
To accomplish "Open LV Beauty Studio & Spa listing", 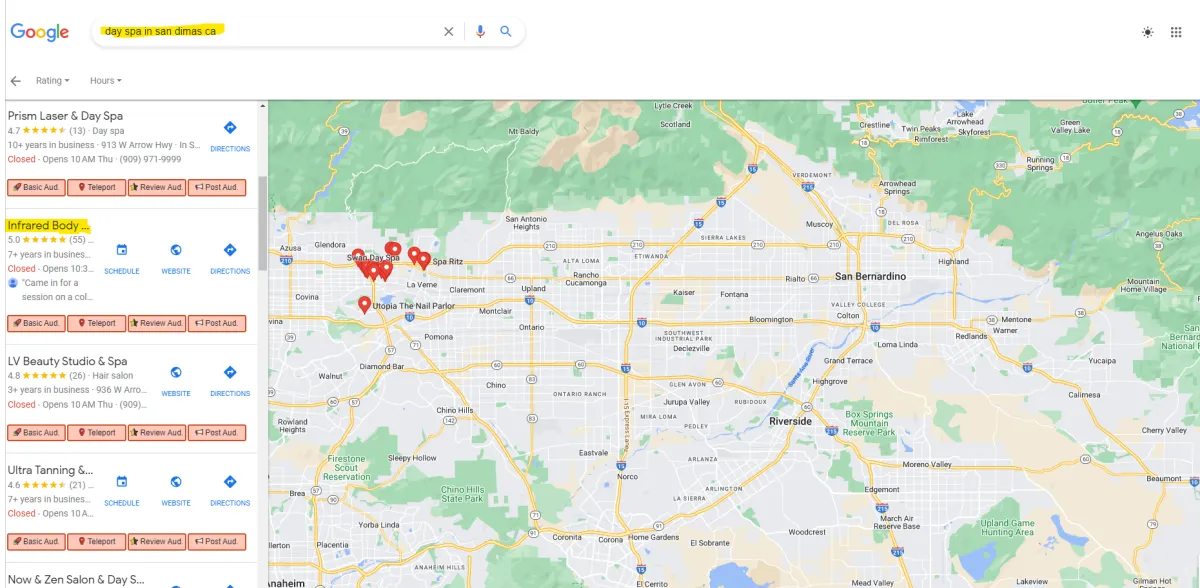I will tap(67, 361).
